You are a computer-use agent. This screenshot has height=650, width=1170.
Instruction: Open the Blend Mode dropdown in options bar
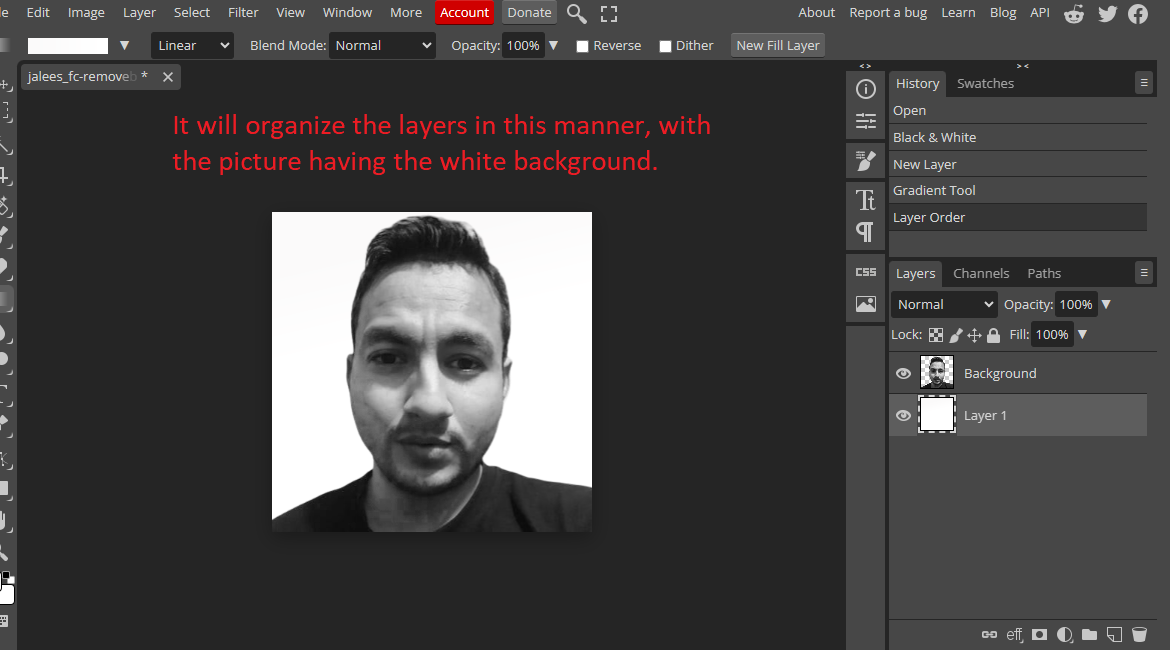pos(383,45)
